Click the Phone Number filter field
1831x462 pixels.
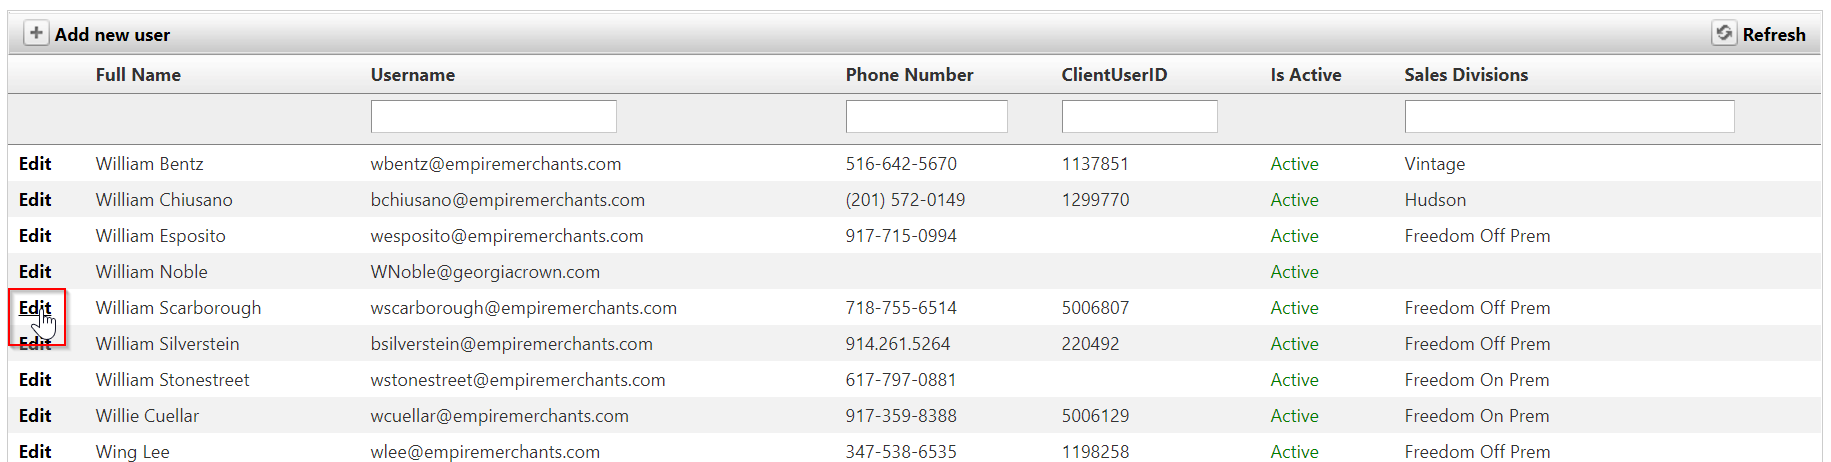pyautogui.click(x=926, y=116)
